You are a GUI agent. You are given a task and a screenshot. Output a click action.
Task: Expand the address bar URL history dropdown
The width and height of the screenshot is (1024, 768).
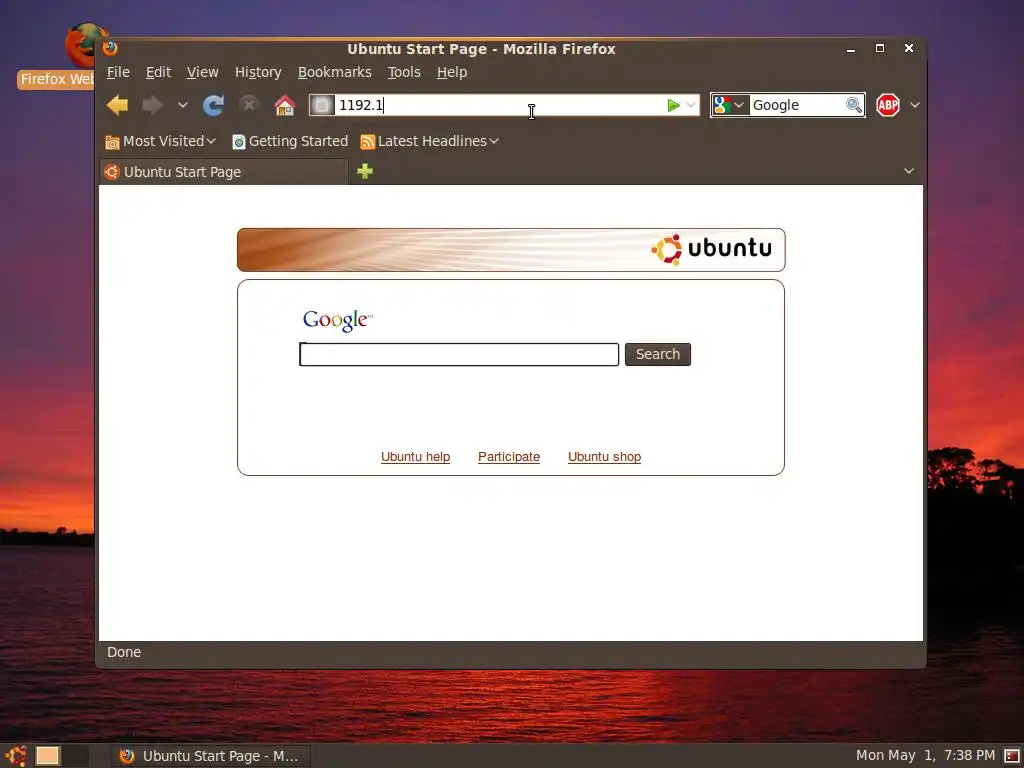click(x=691, y=105)
